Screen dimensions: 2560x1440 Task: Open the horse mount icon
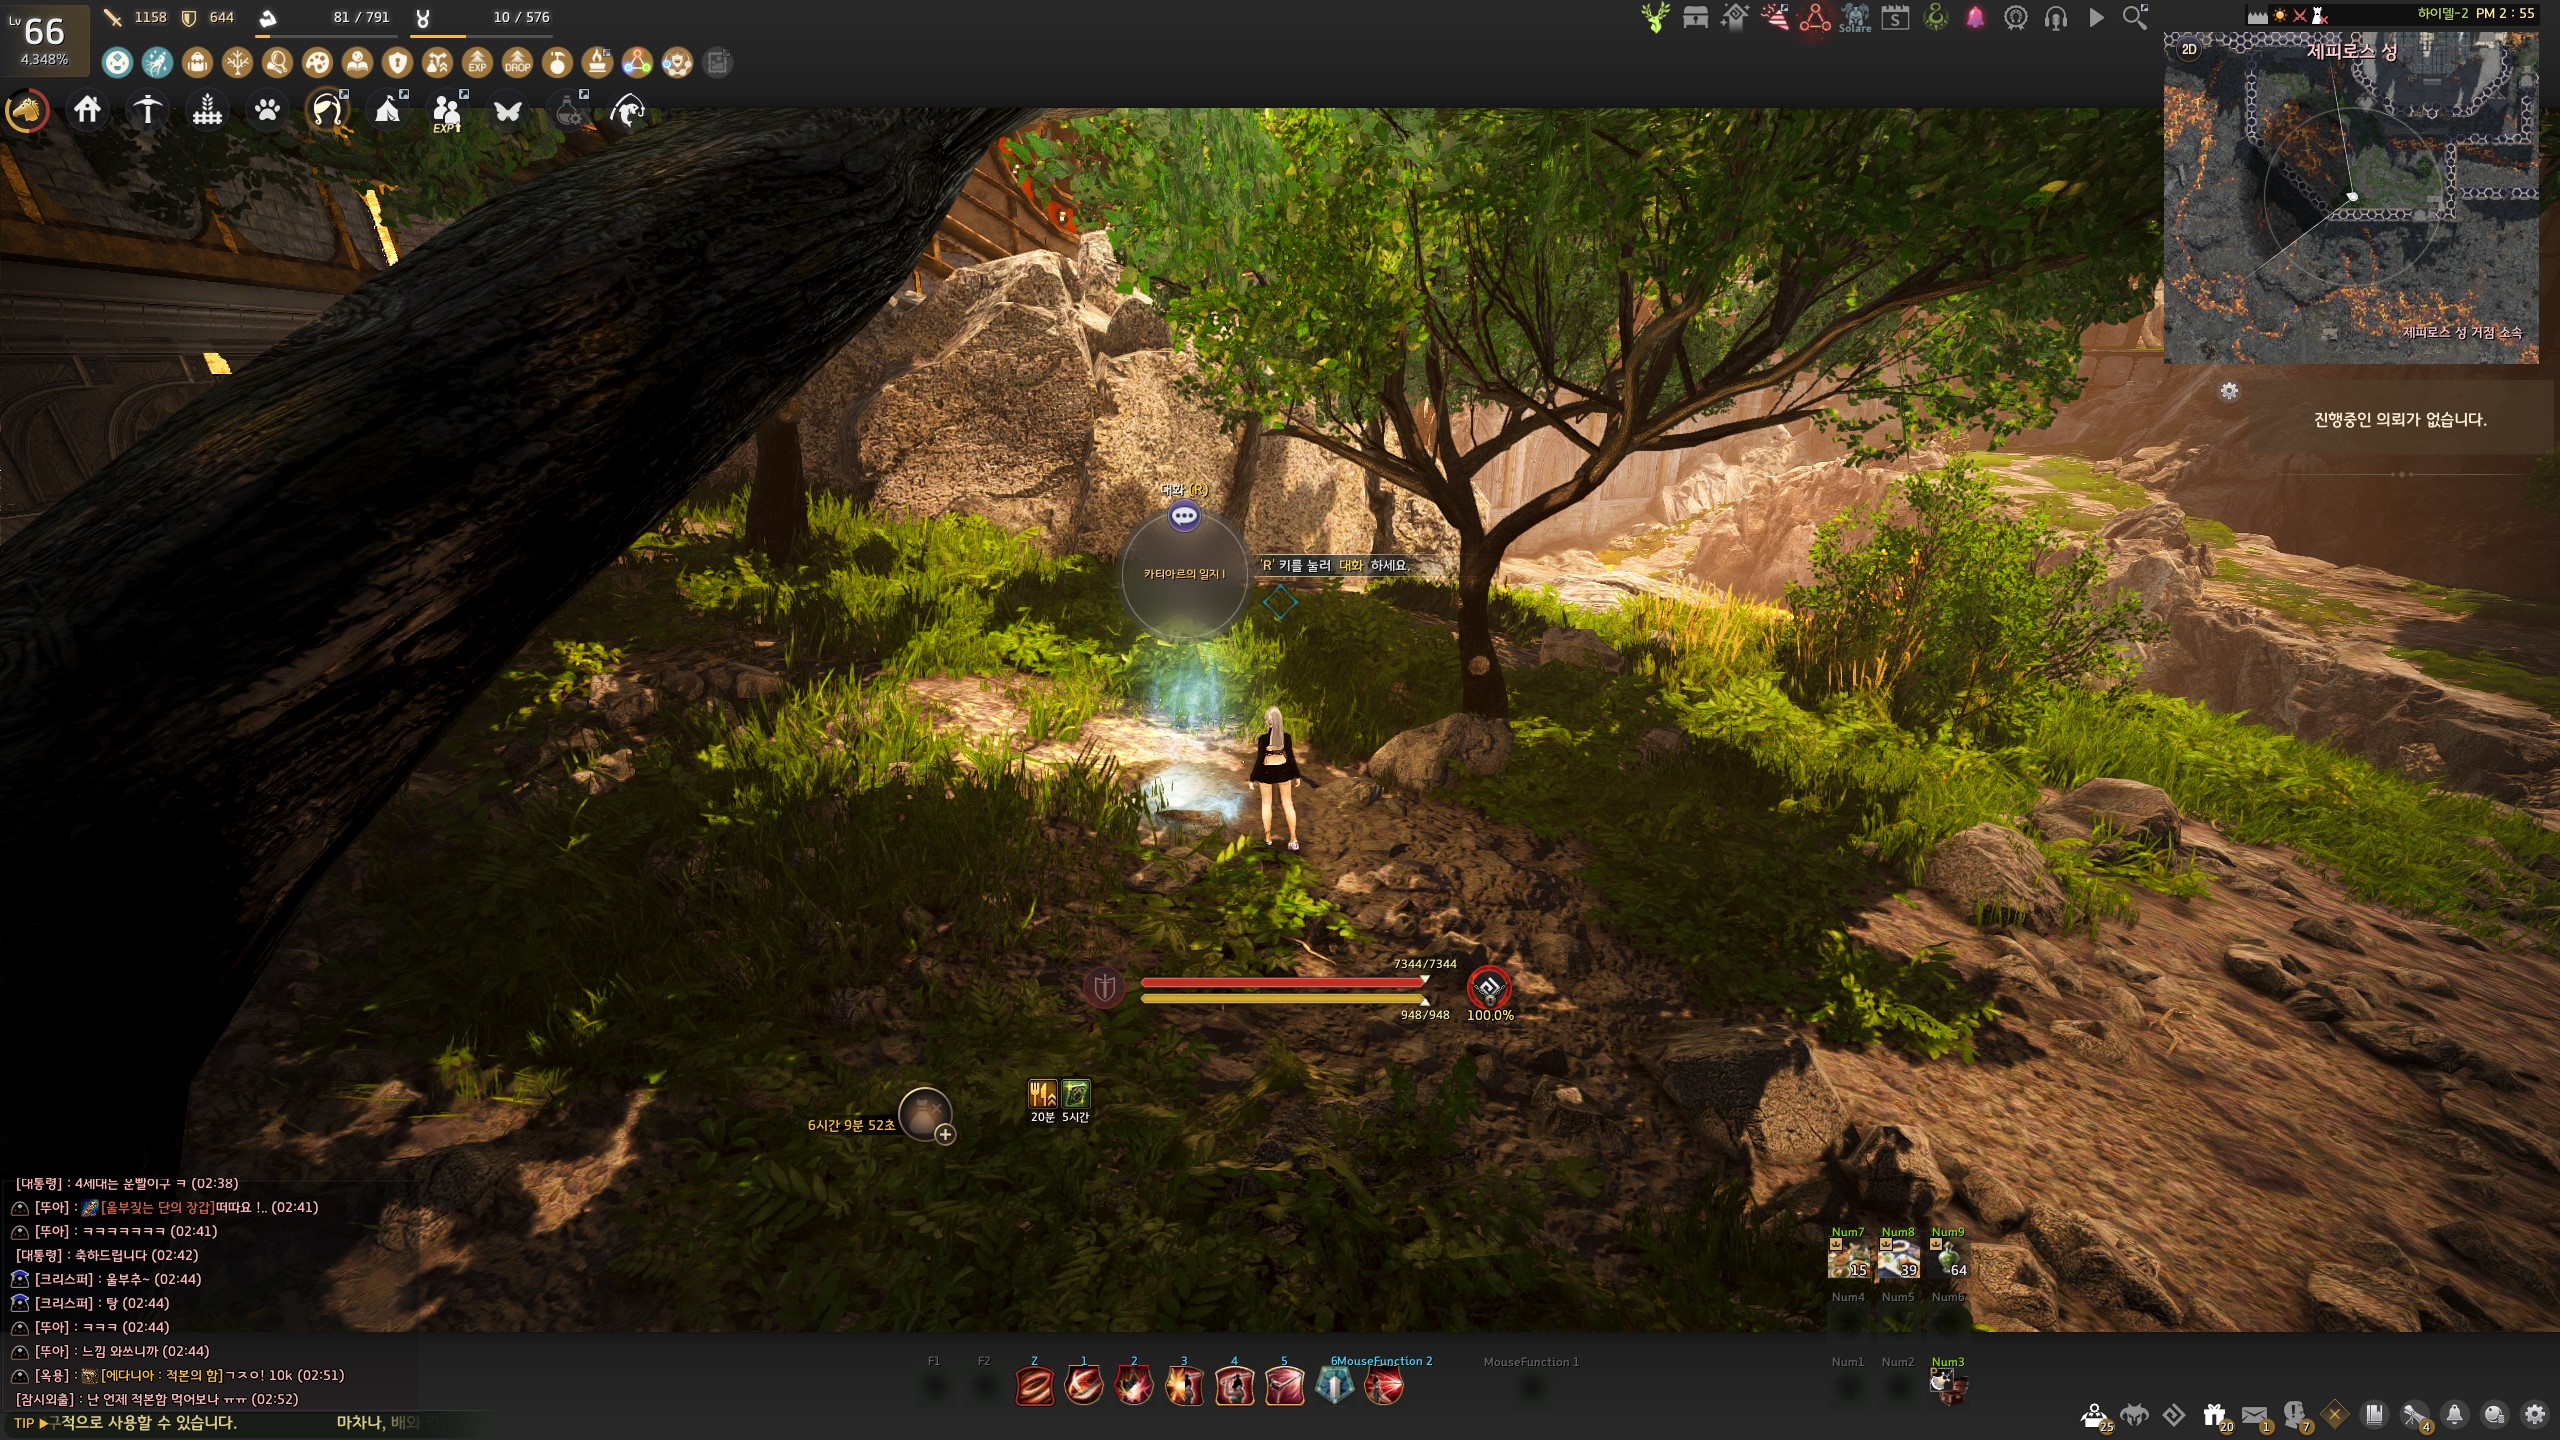coord(27,111)
